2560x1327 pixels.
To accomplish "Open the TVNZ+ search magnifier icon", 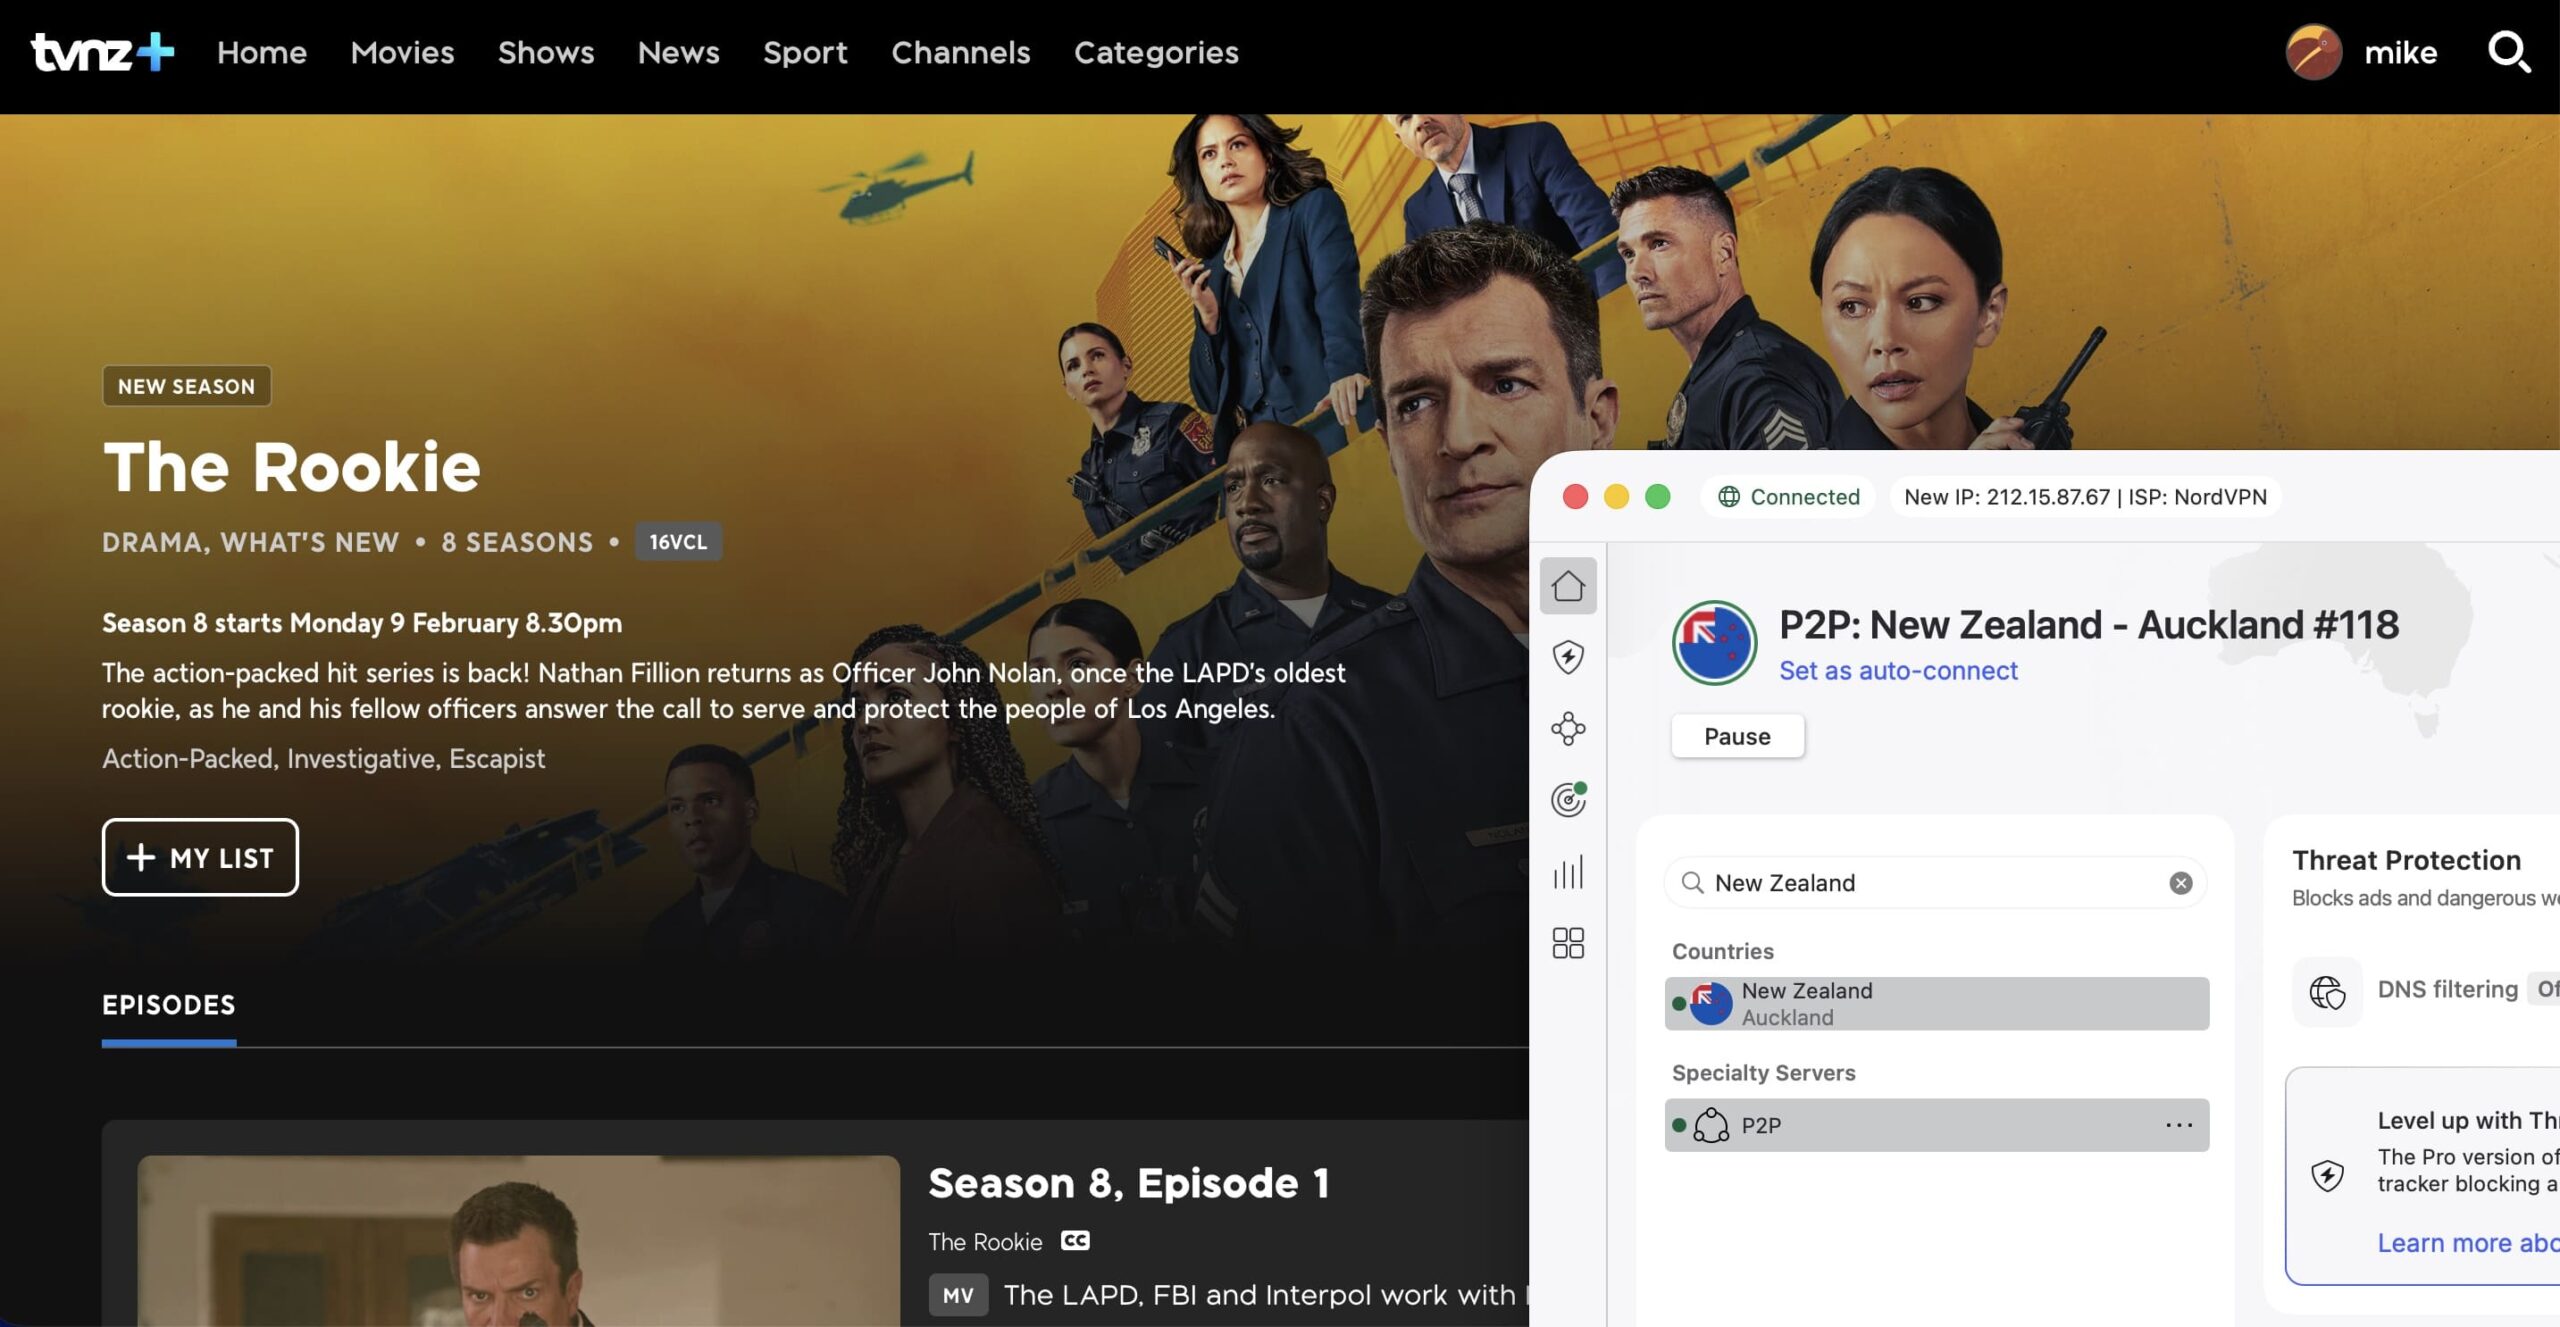I will click(x=2511, y=53).
